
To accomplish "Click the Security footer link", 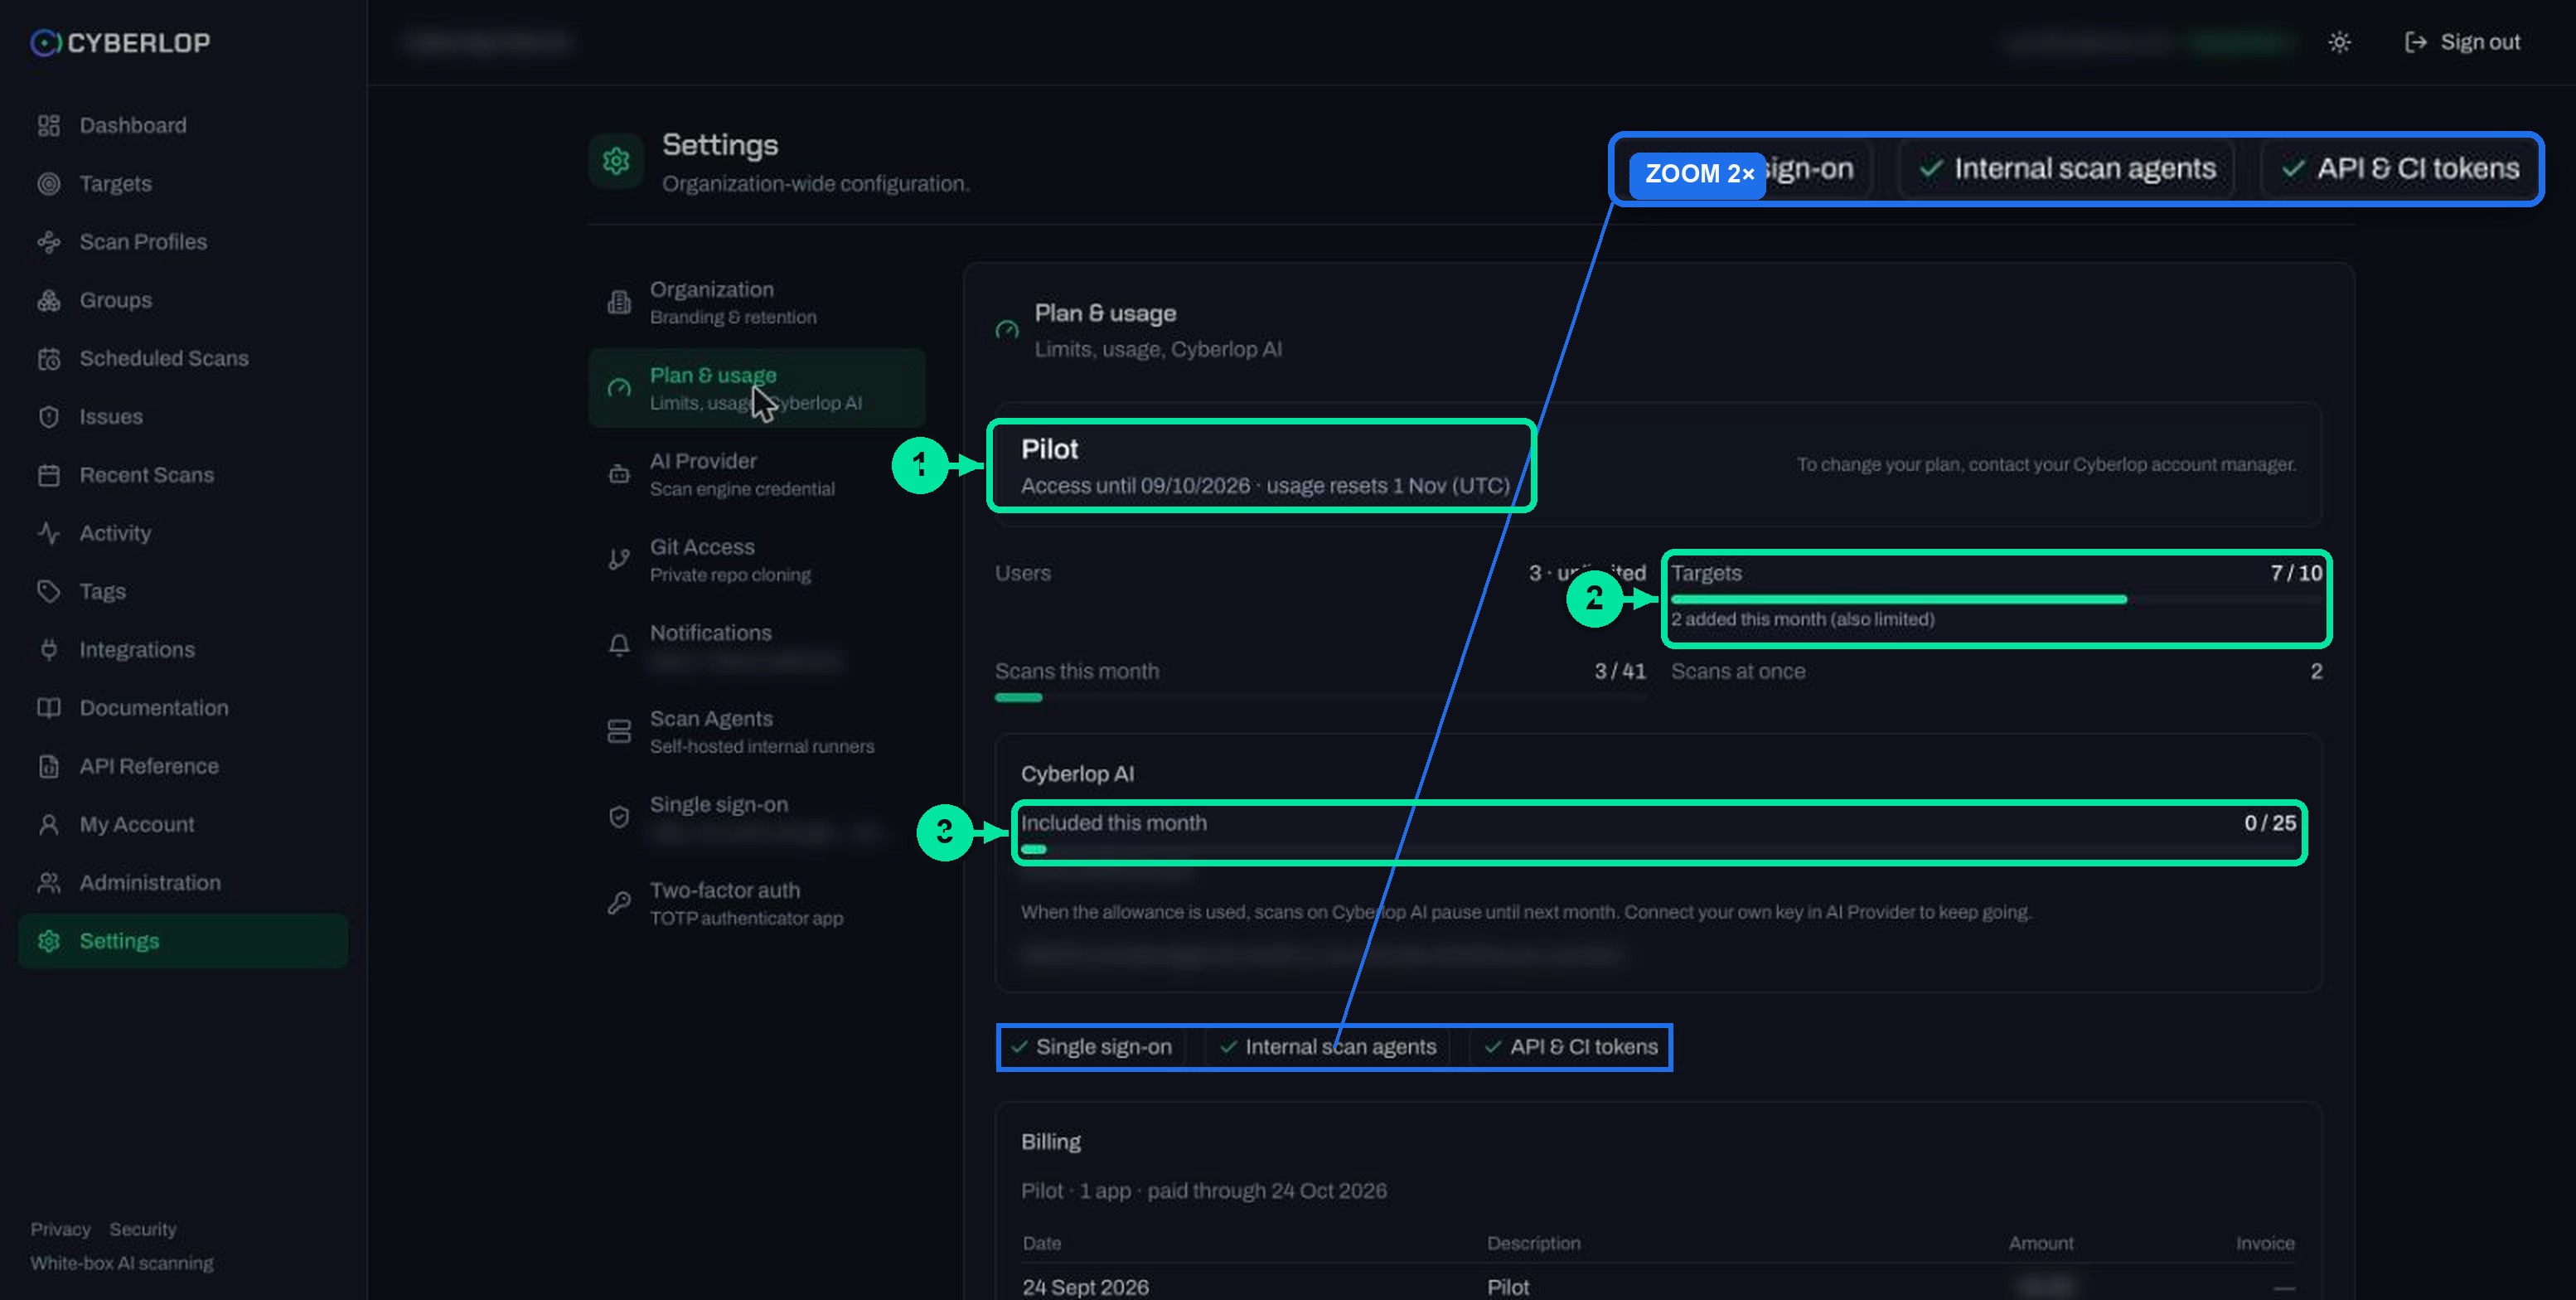I will coord(143,1229).
